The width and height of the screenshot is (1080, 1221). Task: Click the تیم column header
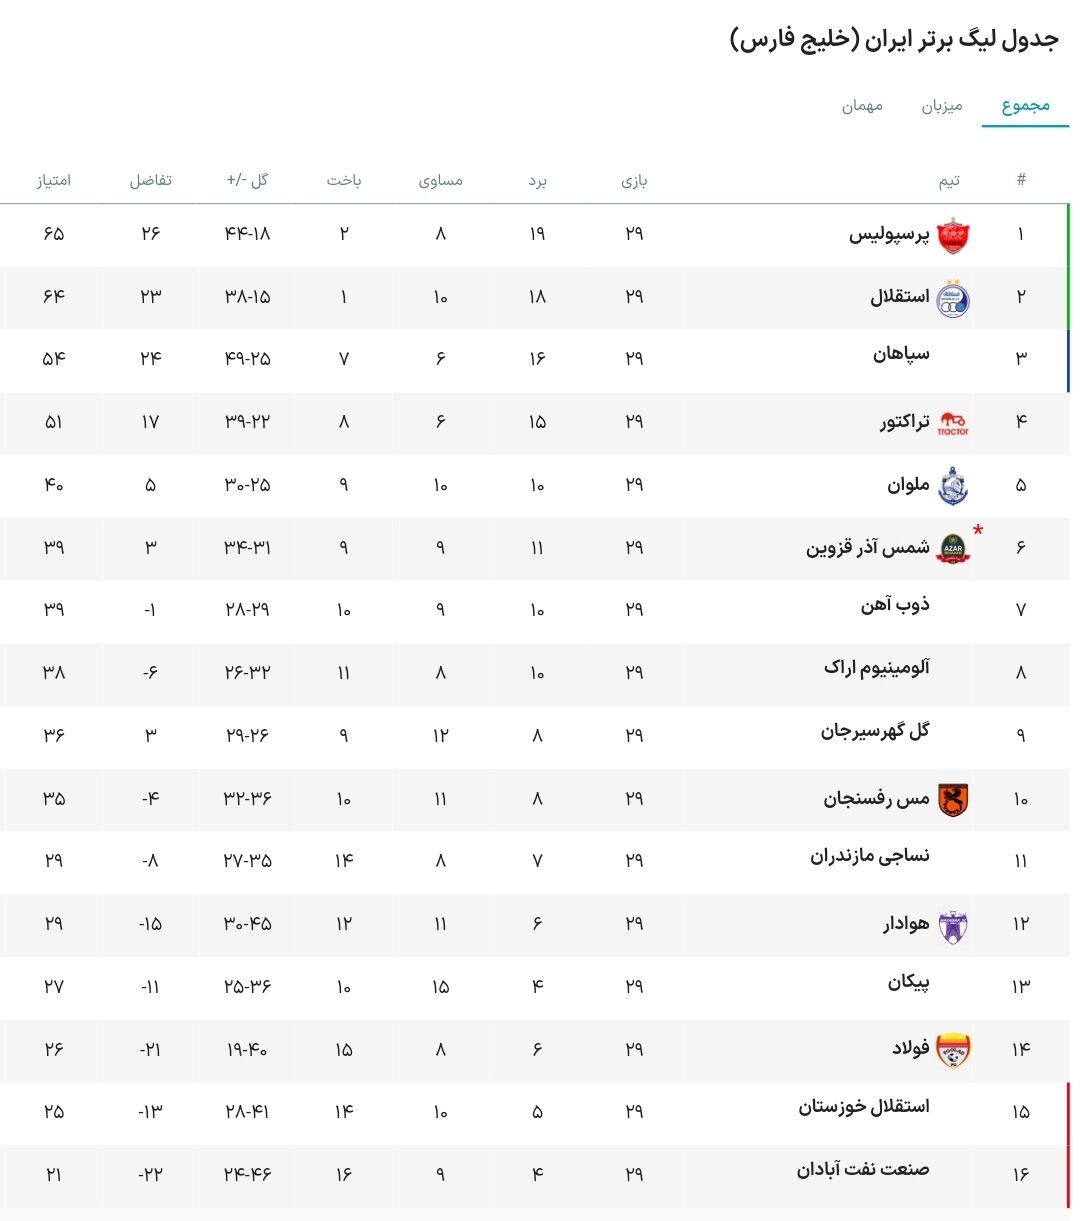[x=949, y=180]
